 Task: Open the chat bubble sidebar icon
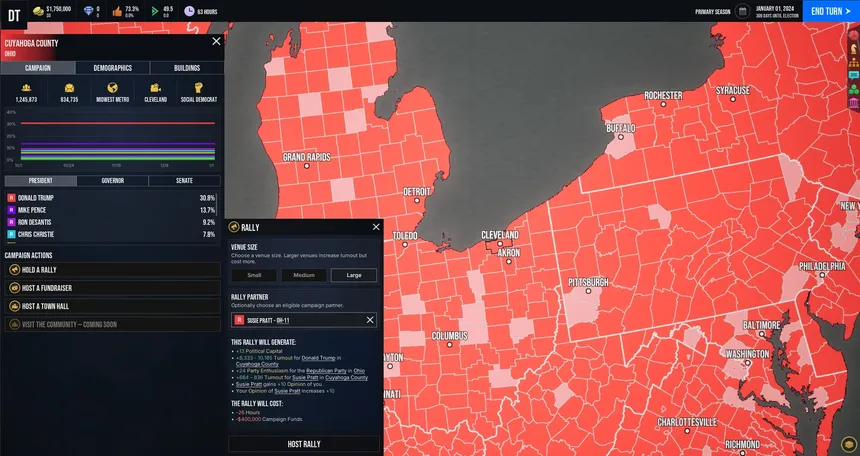[x=853, y=76]
